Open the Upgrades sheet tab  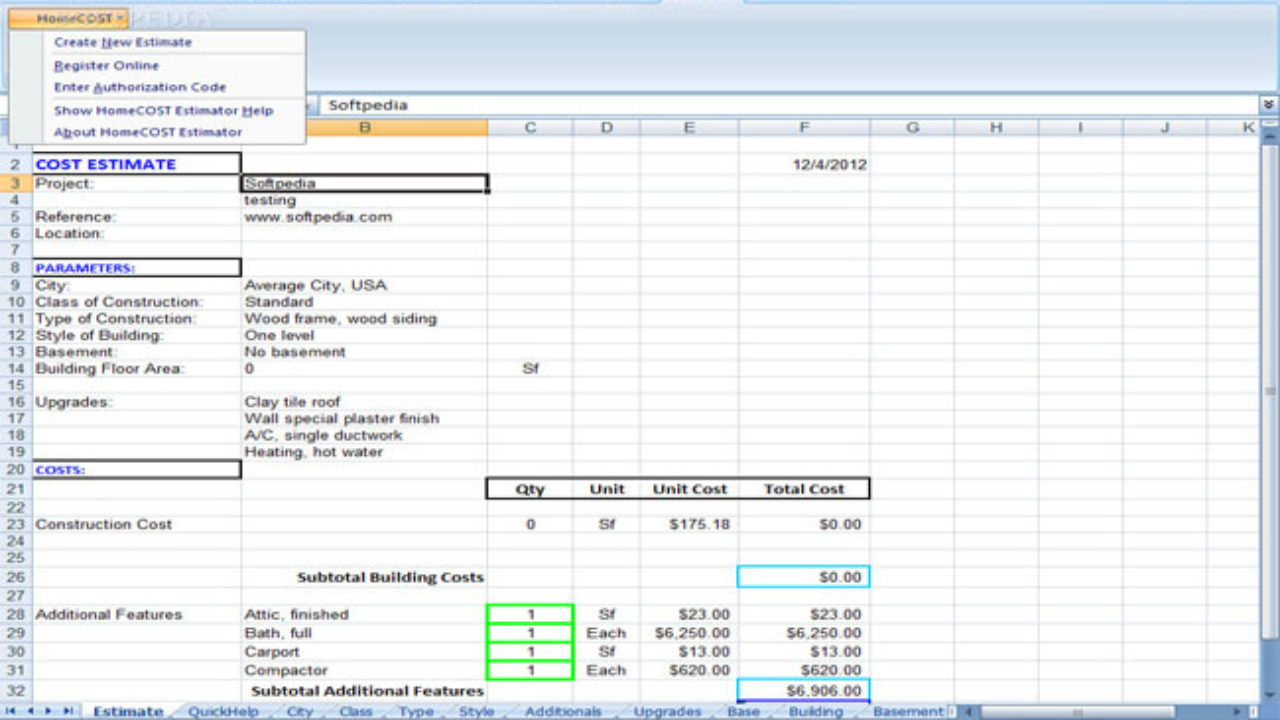tap(667, 712)
